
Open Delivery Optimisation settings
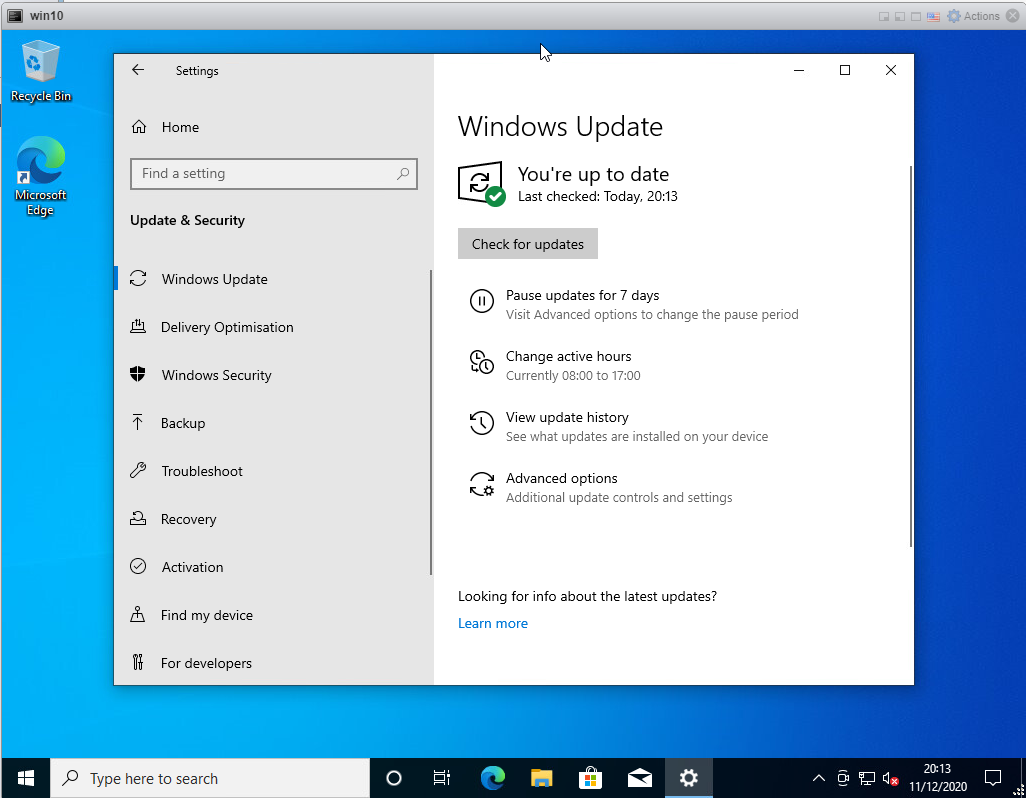(227, 327)
